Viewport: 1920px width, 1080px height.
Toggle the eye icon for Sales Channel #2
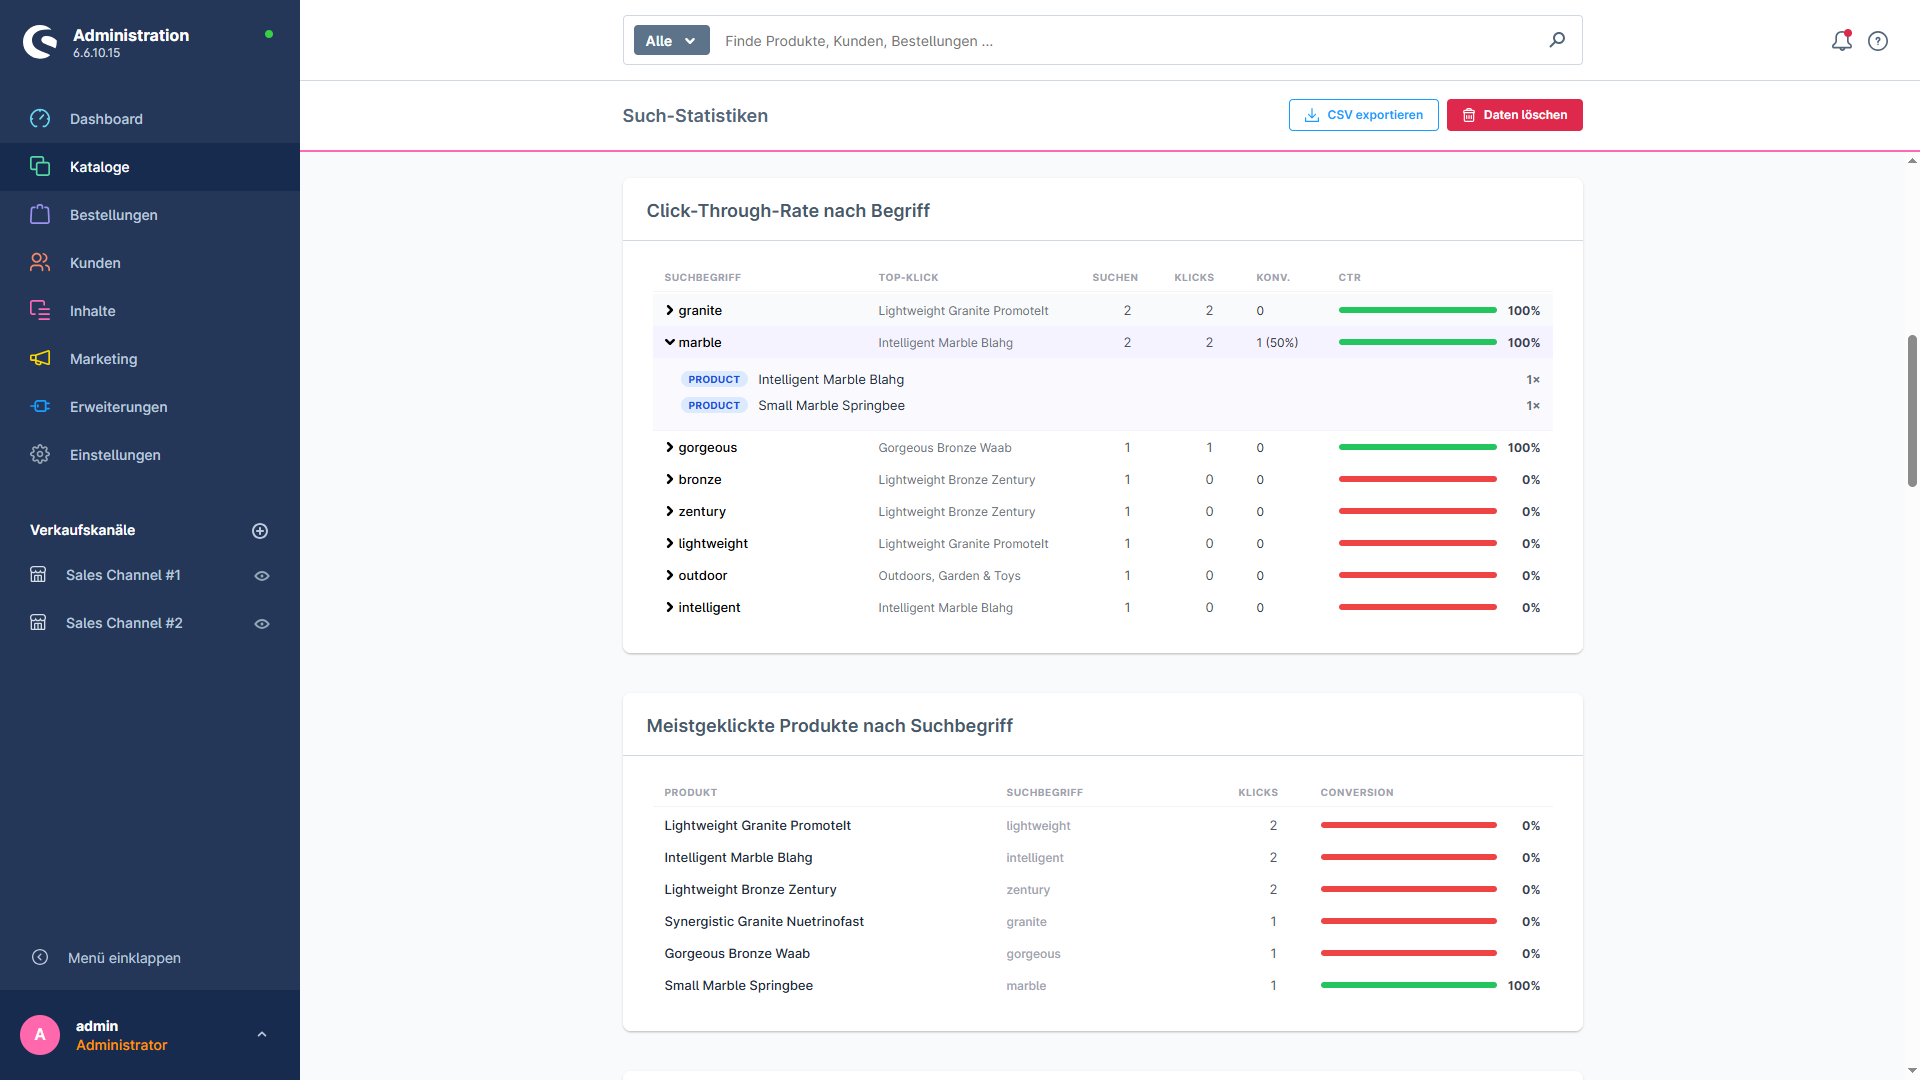tap(262, 624)
